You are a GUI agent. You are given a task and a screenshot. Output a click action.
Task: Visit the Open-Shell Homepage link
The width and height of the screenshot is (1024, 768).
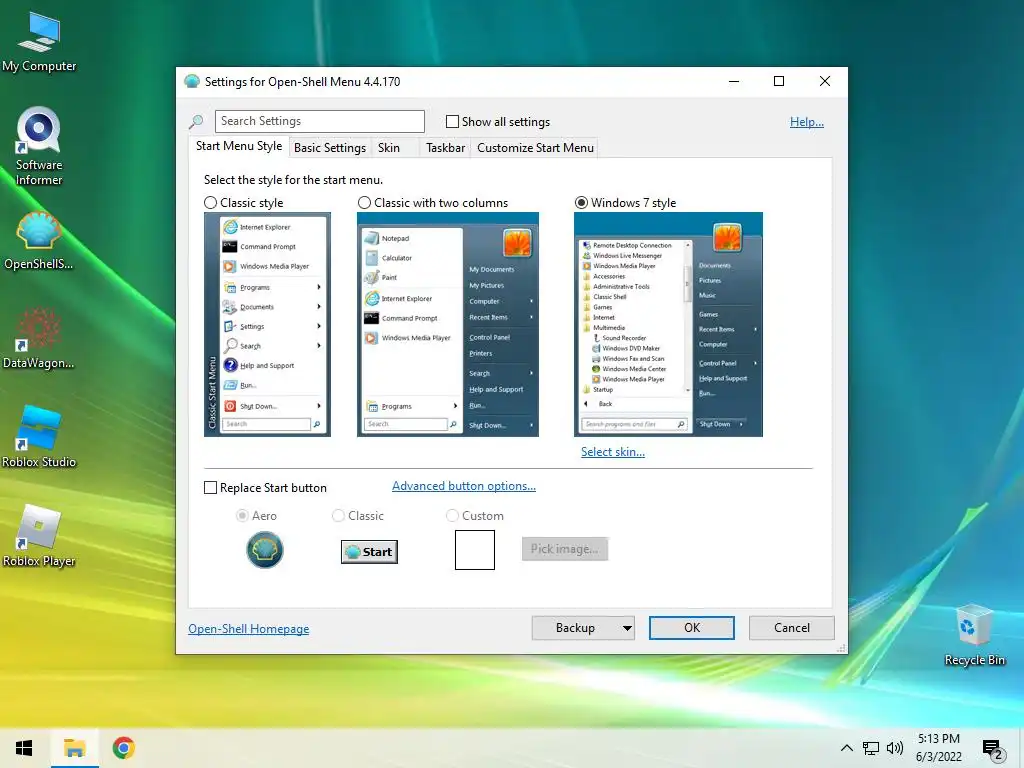(249, 629)
